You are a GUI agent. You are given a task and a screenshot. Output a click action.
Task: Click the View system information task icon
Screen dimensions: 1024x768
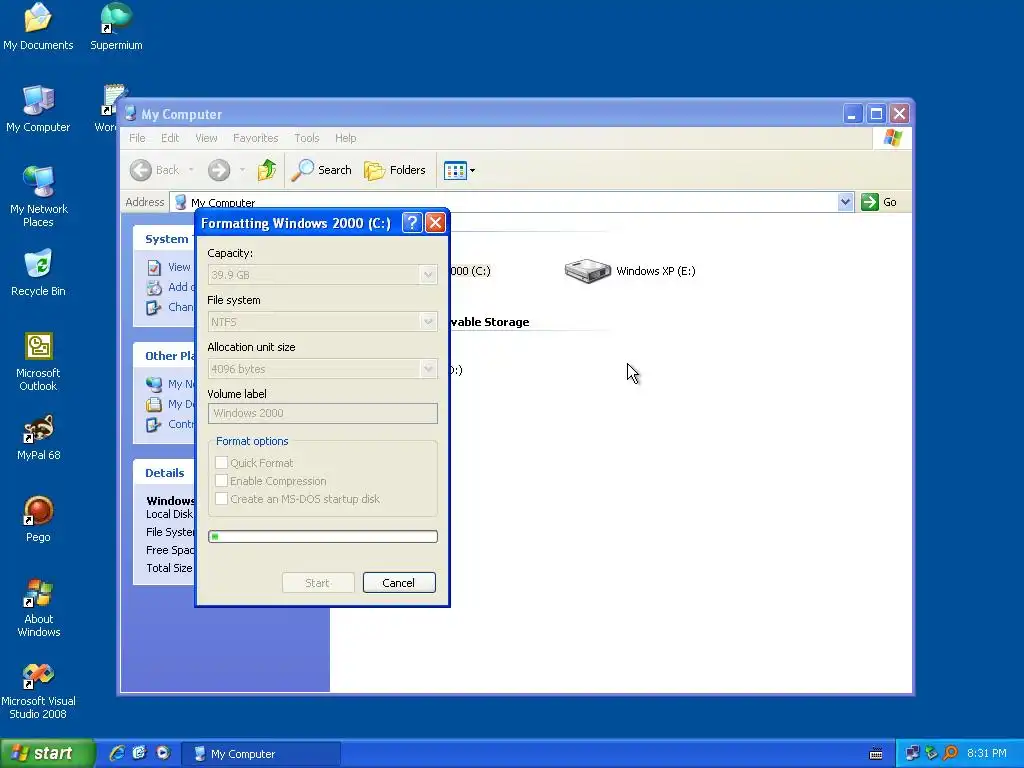[154, 267]
